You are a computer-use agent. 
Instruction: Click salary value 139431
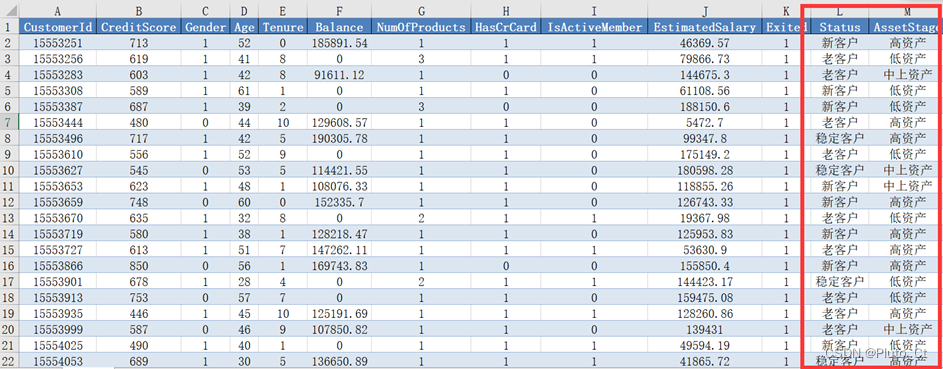[x=705, y=329]
